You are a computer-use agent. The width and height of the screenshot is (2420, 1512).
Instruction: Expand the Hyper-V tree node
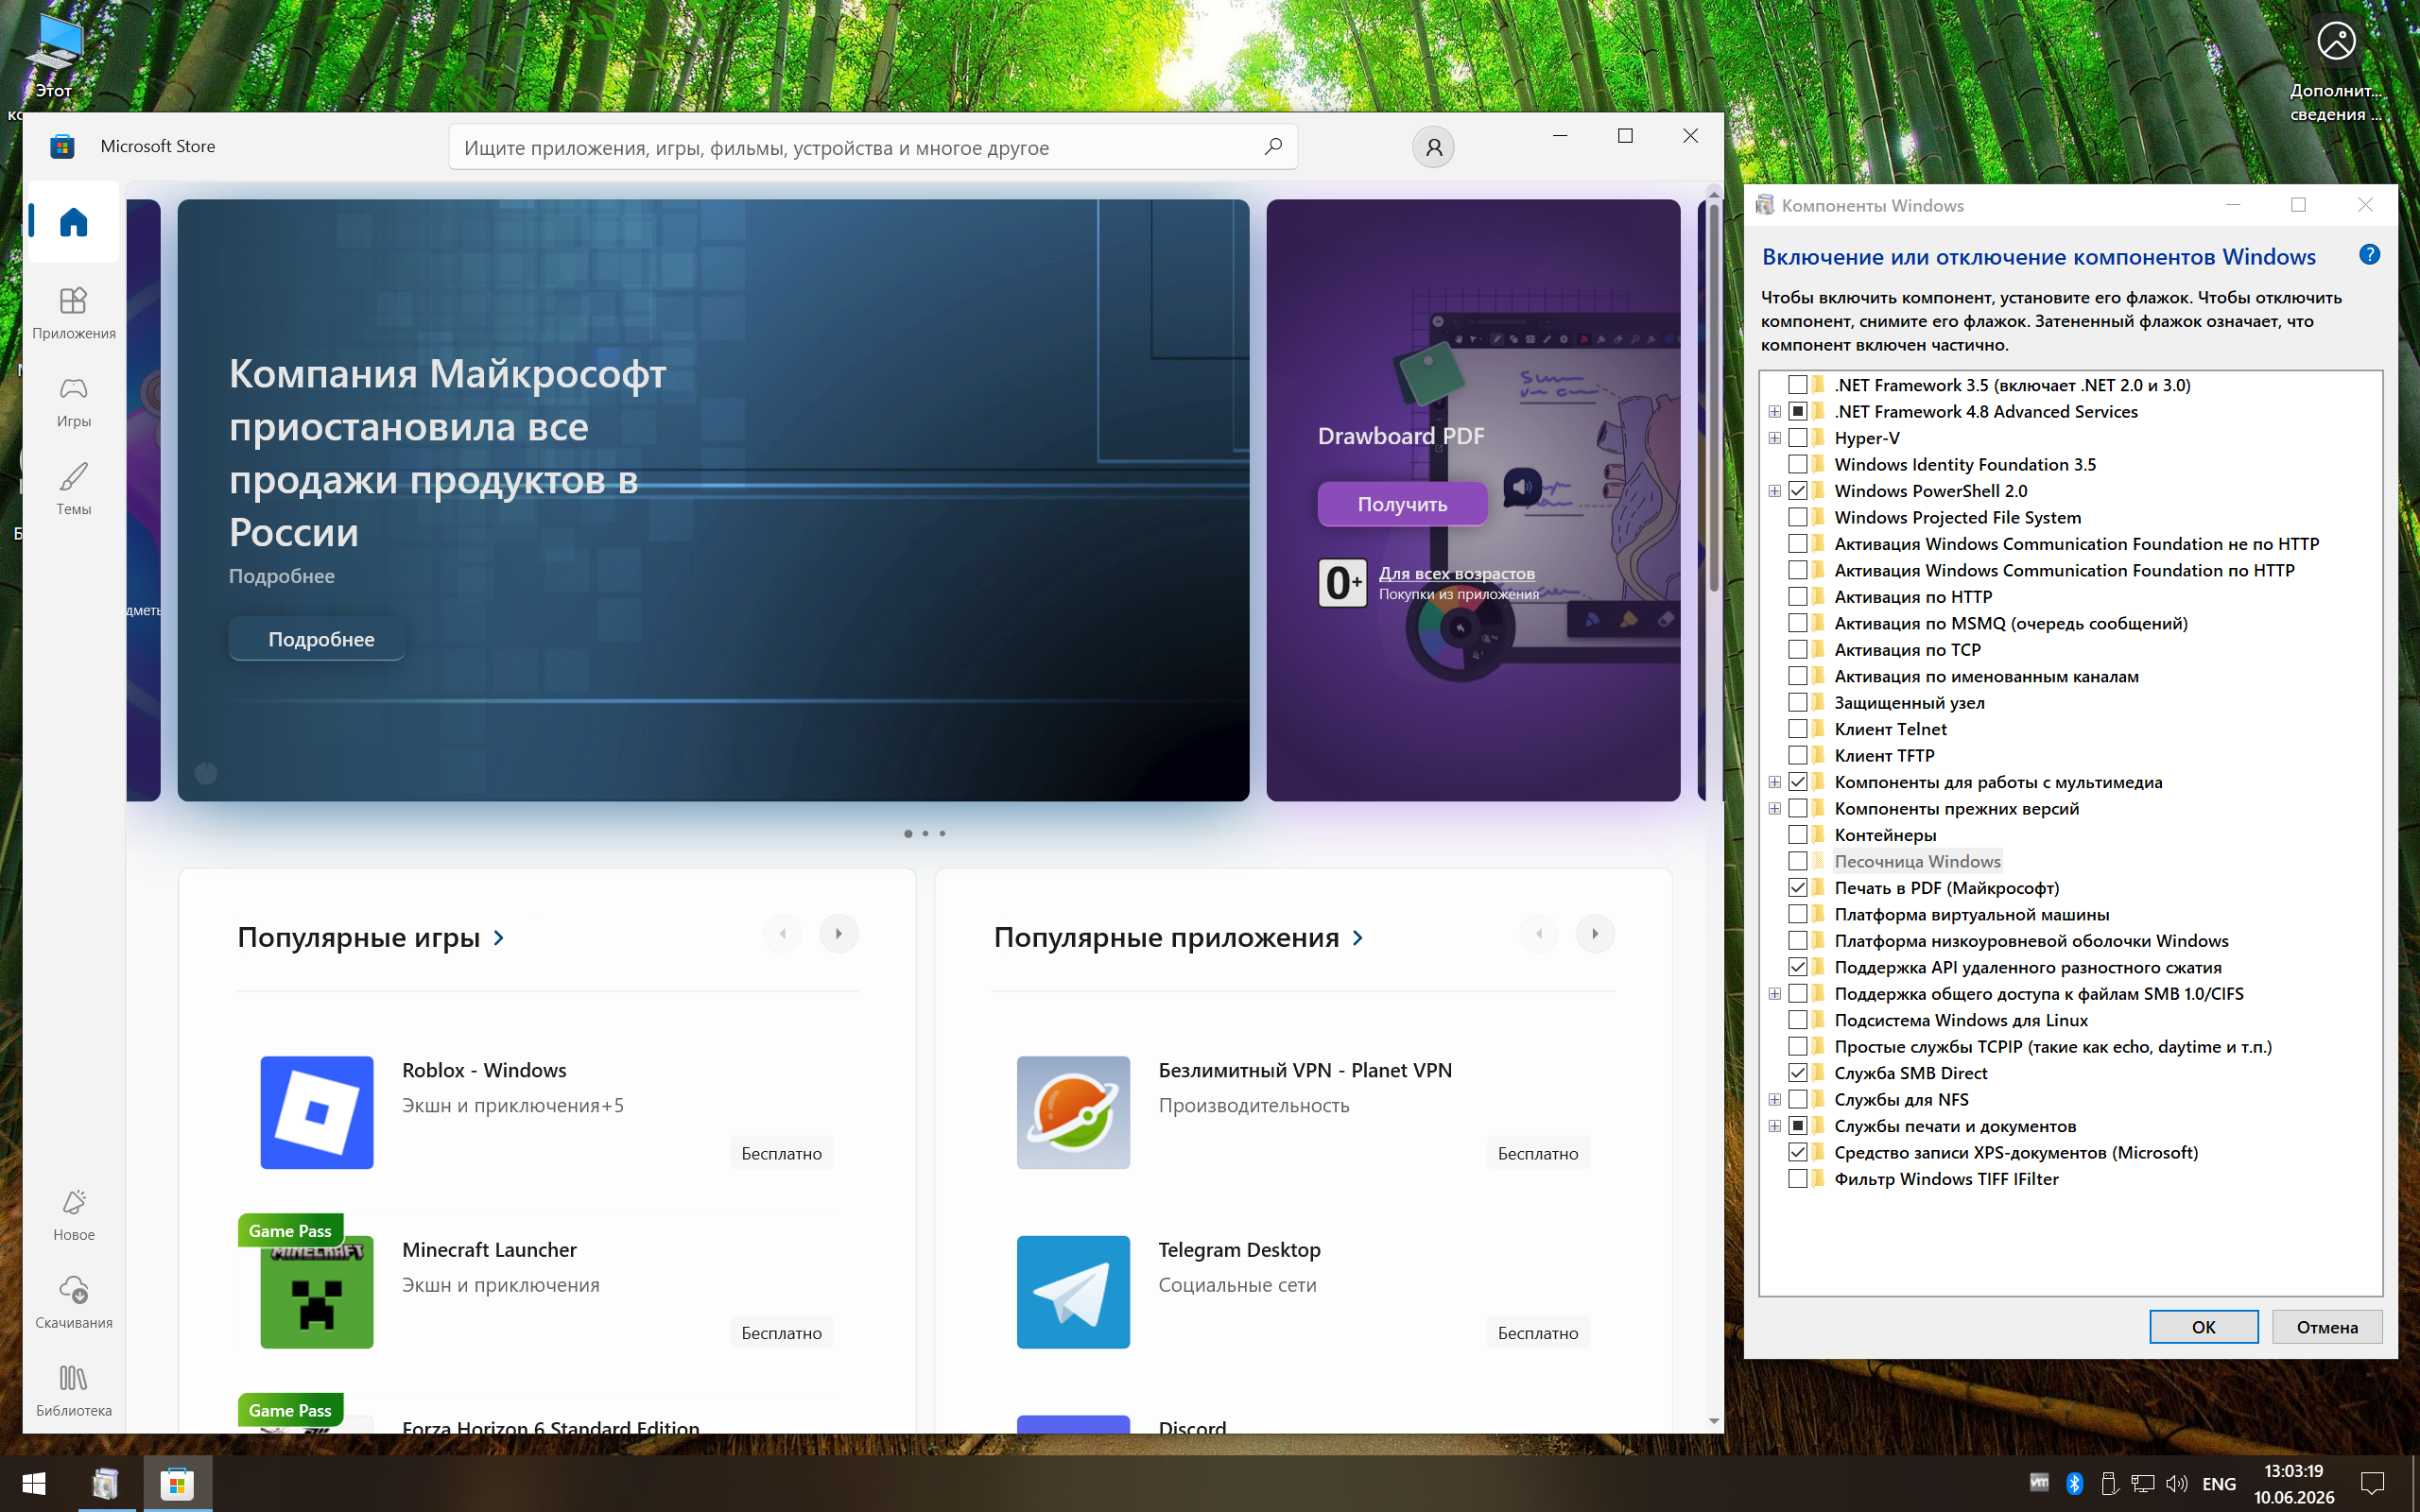1774,438
